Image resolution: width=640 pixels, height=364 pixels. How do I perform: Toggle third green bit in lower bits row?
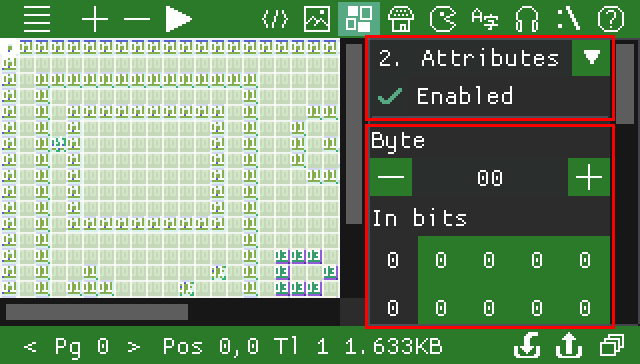point(537,308)
